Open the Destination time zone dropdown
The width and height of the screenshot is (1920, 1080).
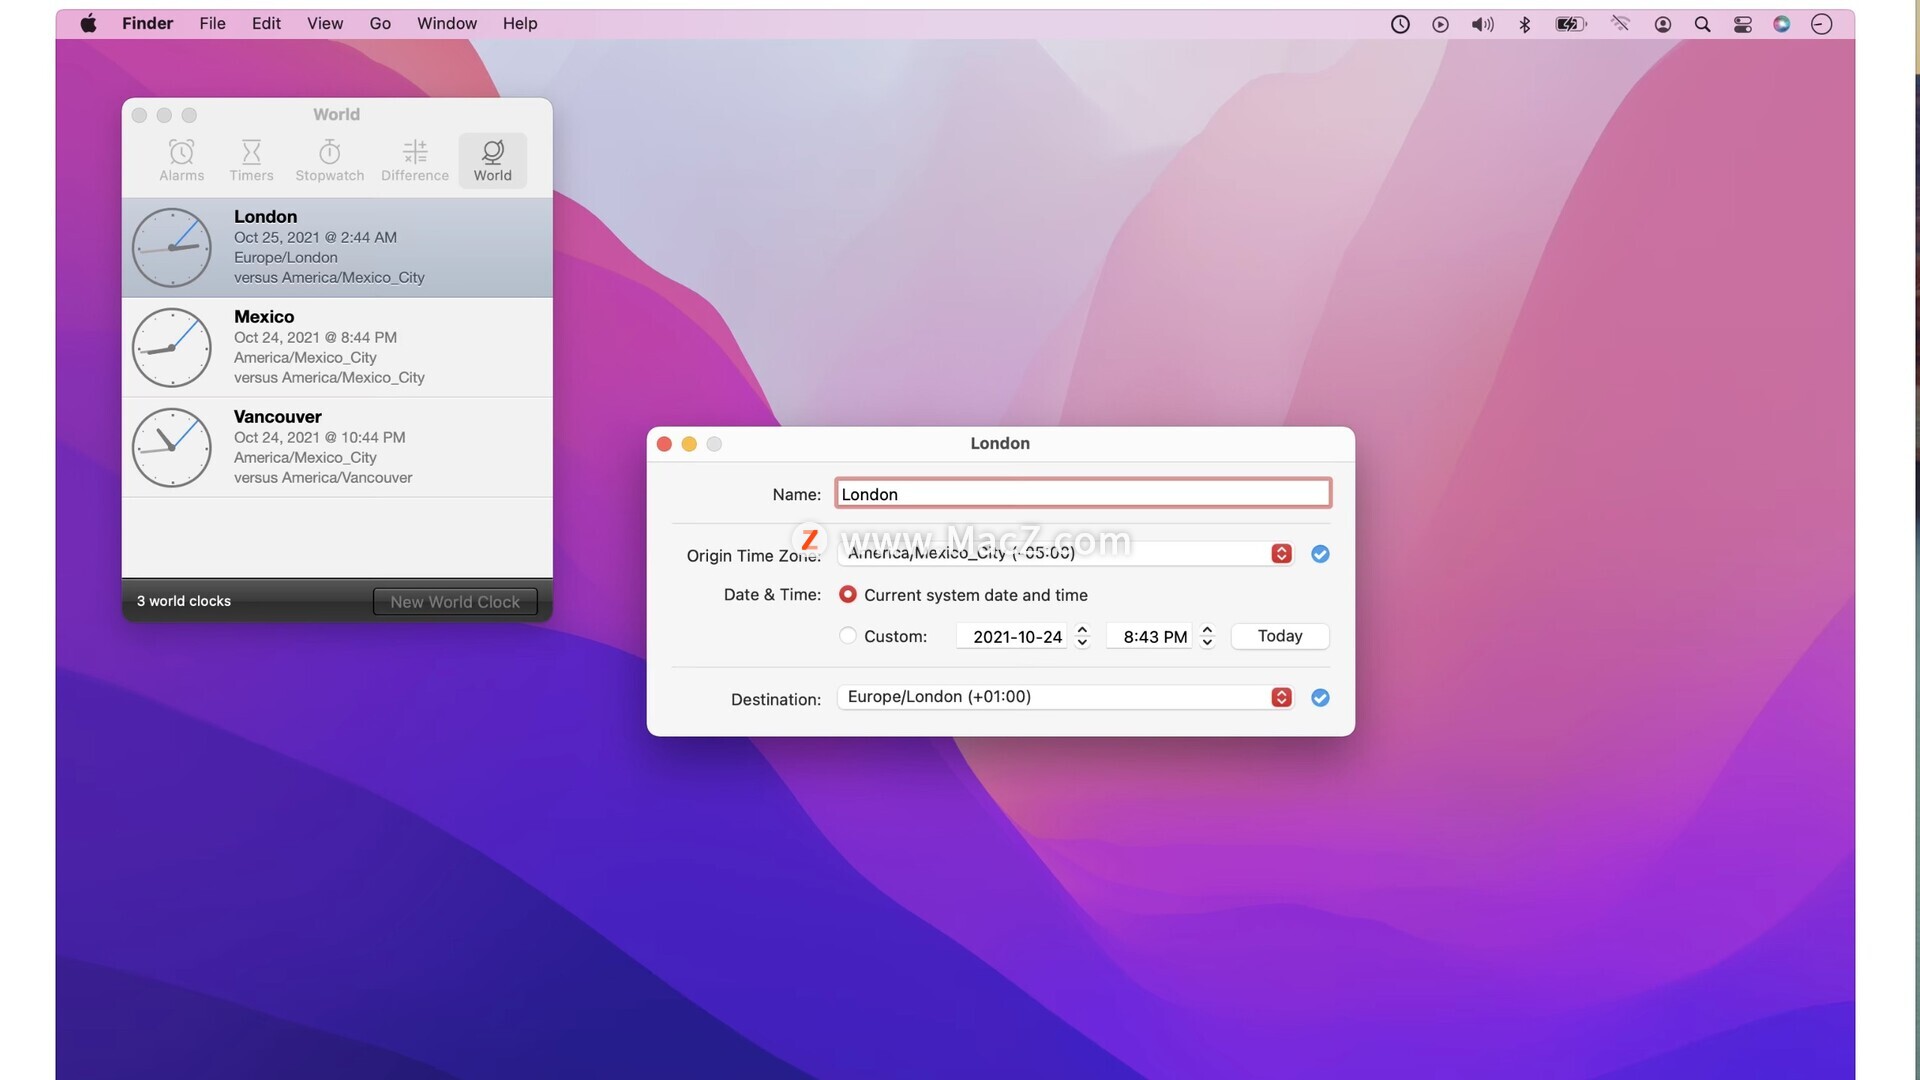(1066, 697)
